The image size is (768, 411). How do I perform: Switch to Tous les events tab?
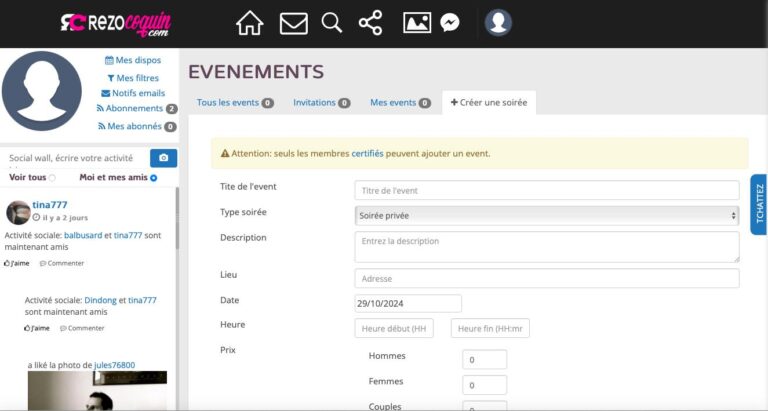(x=235, y=102)
